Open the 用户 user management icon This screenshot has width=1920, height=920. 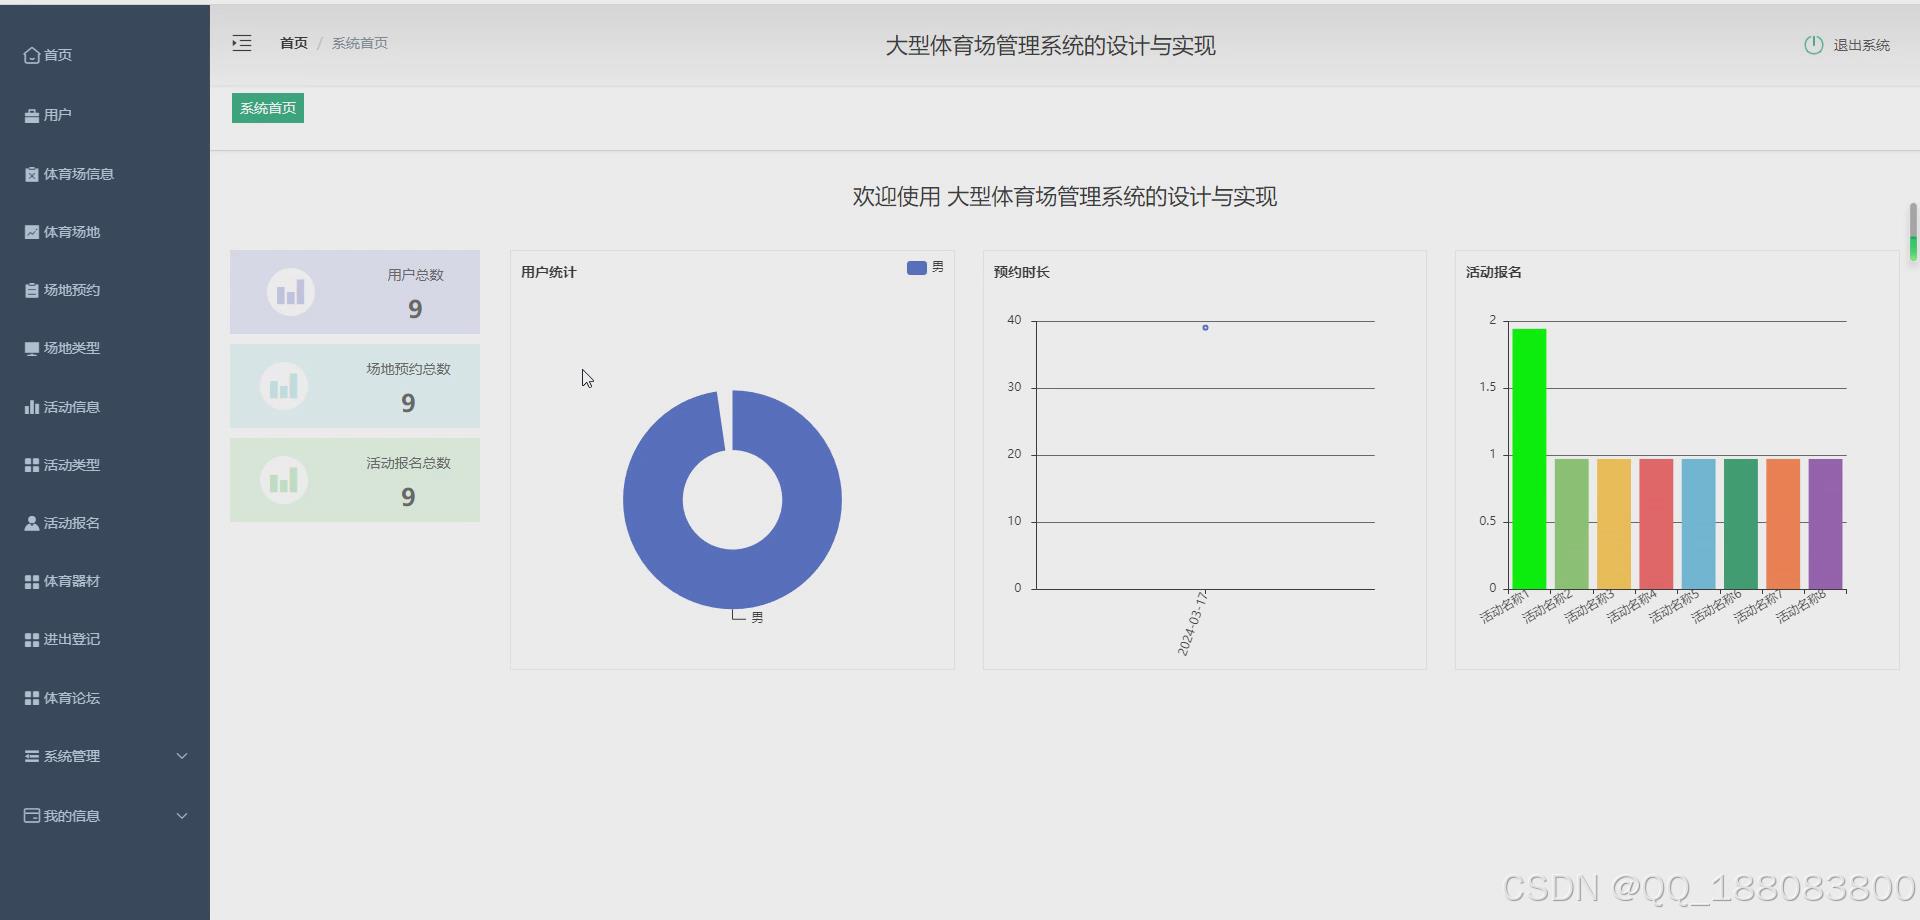[x=30, y=115]
